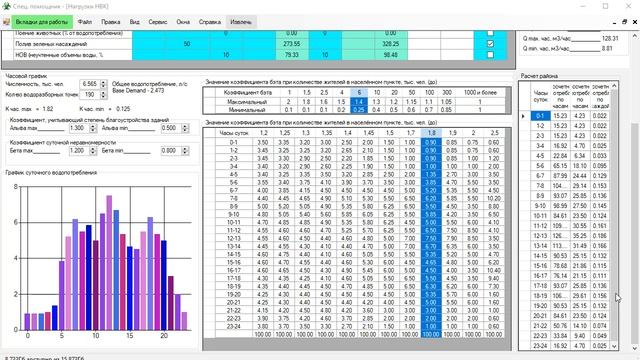640x360 pixels.
Task: Uncheck the Полив зеленых насаждений checkbox
Action: coord(490,44)
